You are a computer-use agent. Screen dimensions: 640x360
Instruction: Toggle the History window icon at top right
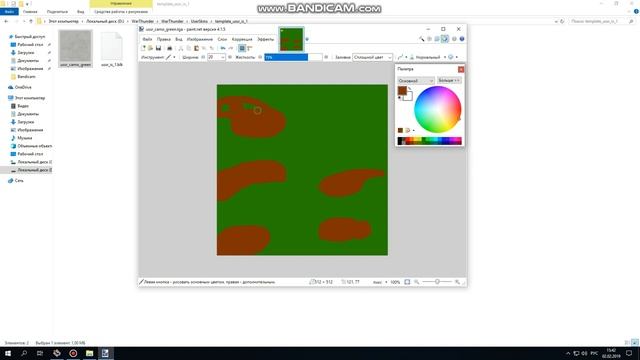pos(429,39)
